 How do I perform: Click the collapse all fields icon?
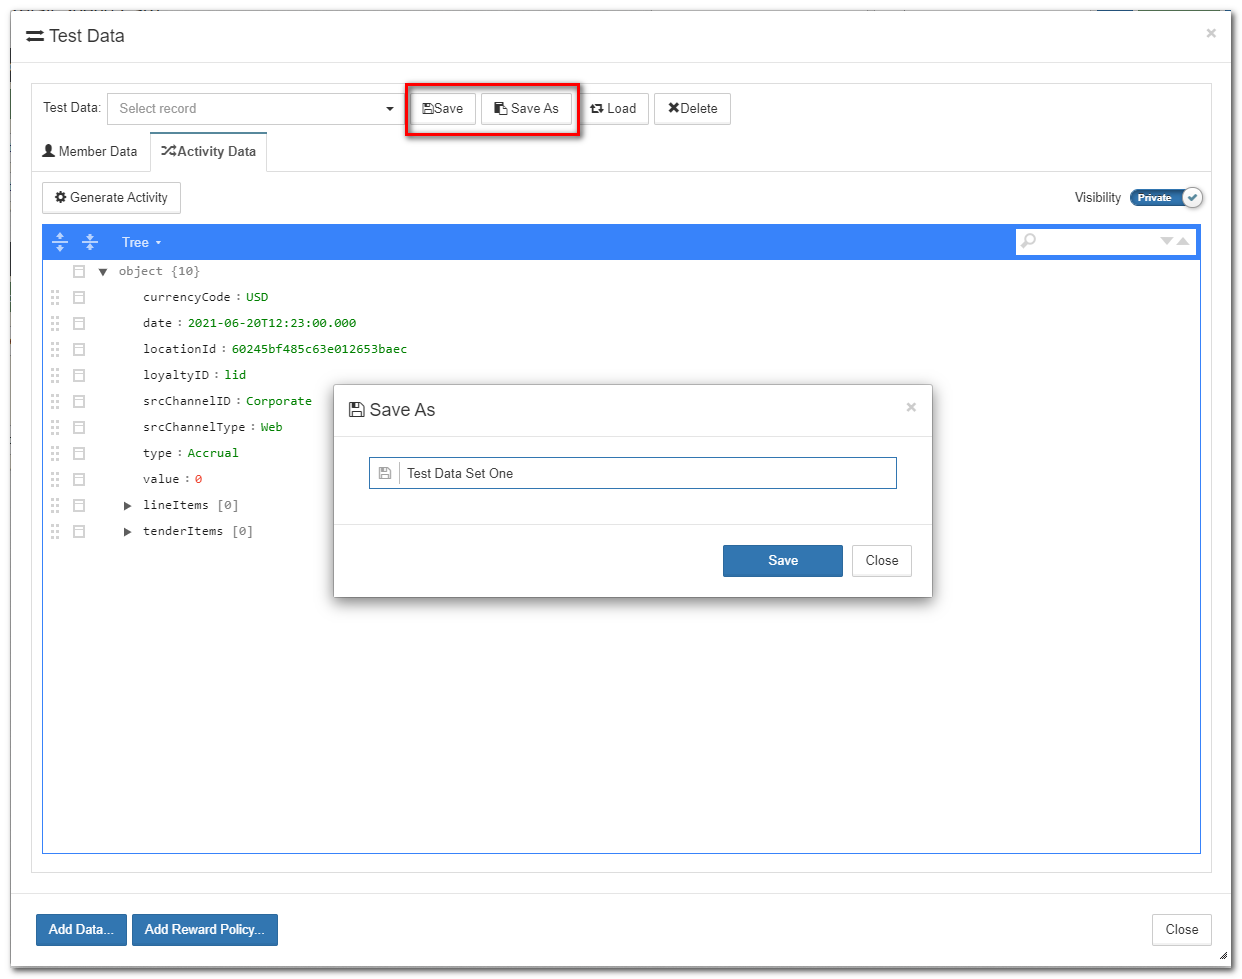coord(90,242)
